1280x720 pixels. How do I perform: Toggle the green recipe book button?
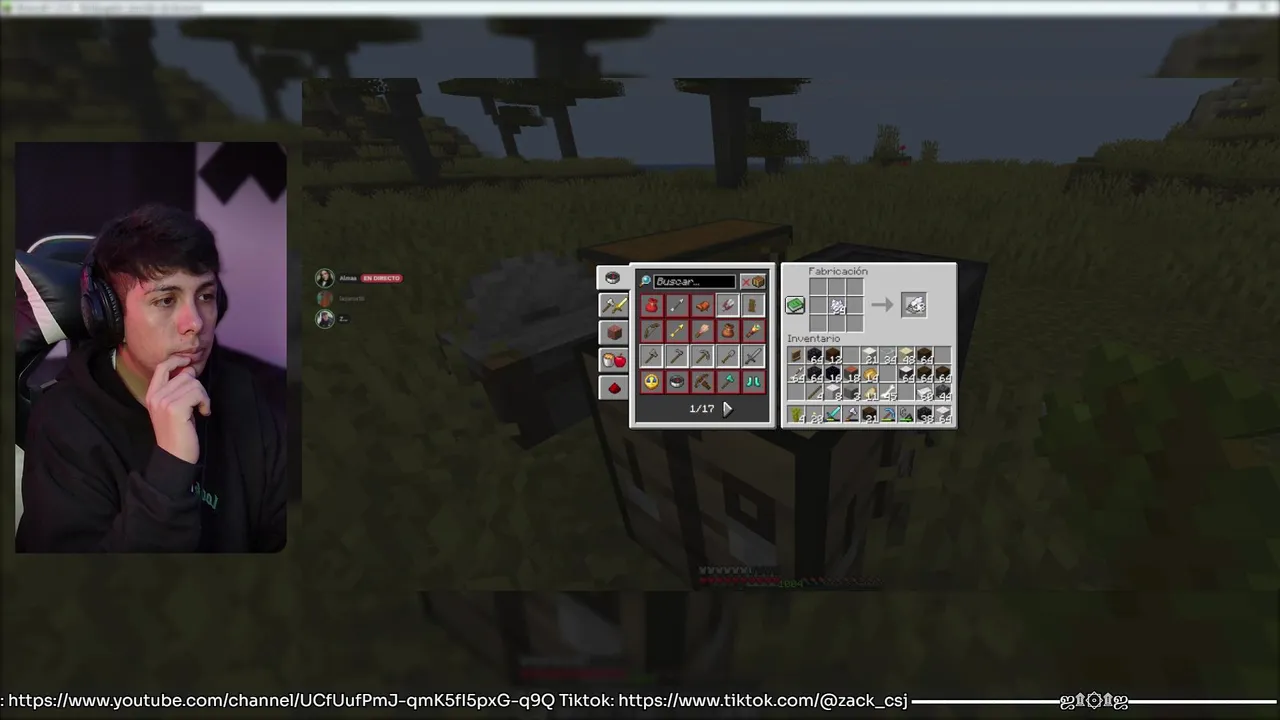tap(795, 305)
